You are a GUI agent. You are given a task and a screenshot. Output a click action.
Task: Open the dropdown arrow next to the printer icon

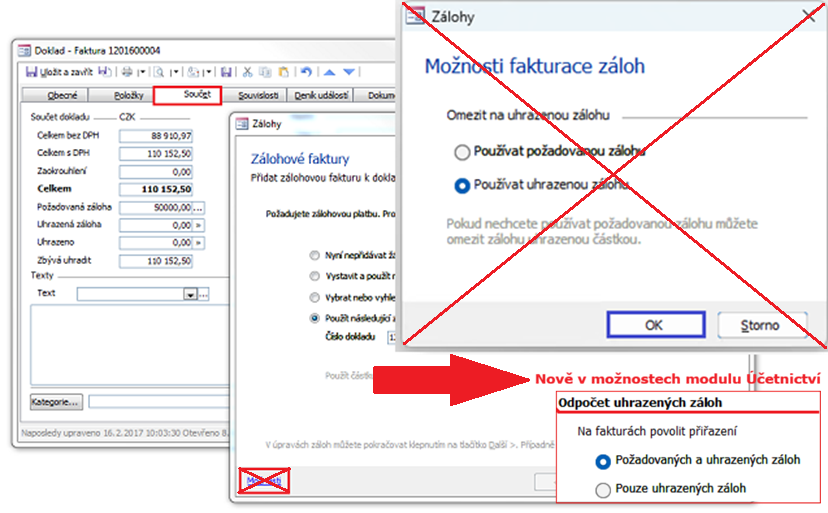point(141,72)
